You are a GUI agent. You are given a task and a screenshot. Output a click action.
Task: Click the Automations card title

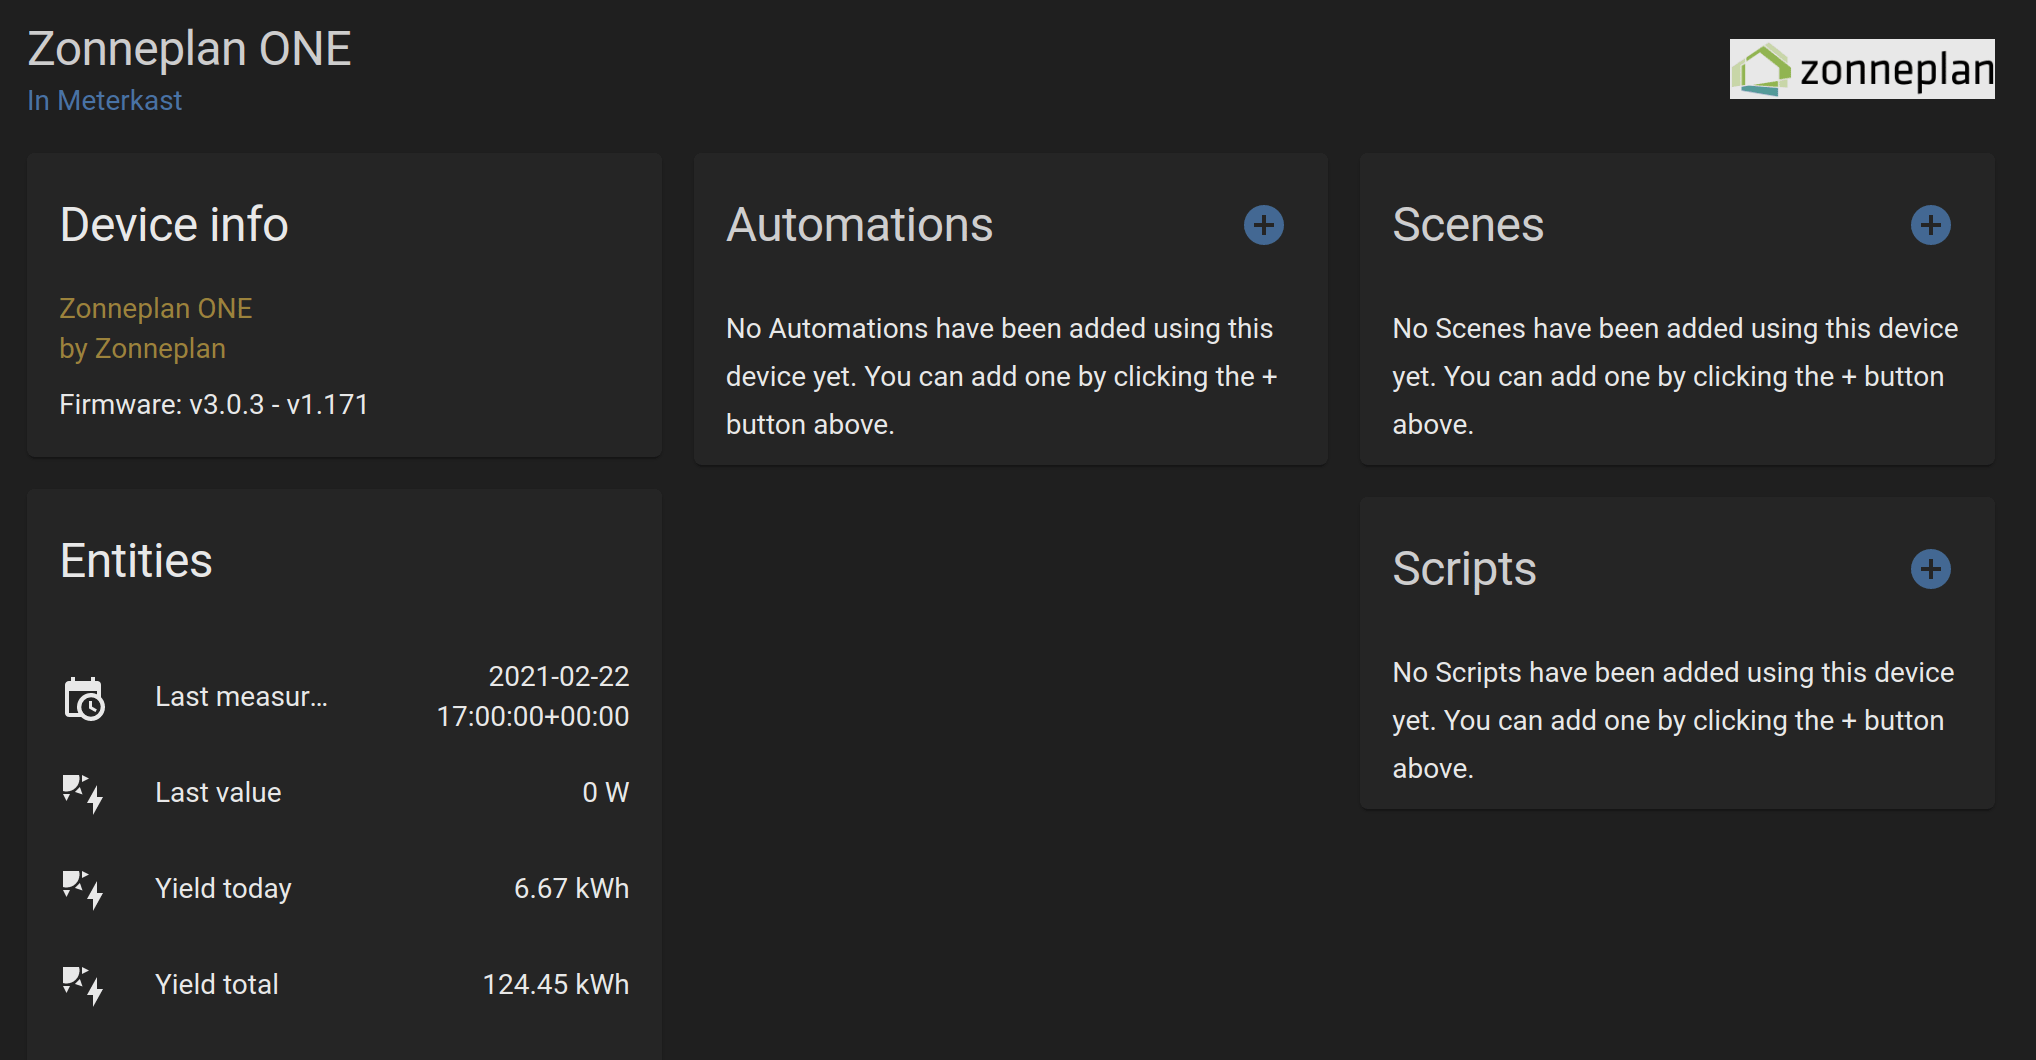point(859,224)
